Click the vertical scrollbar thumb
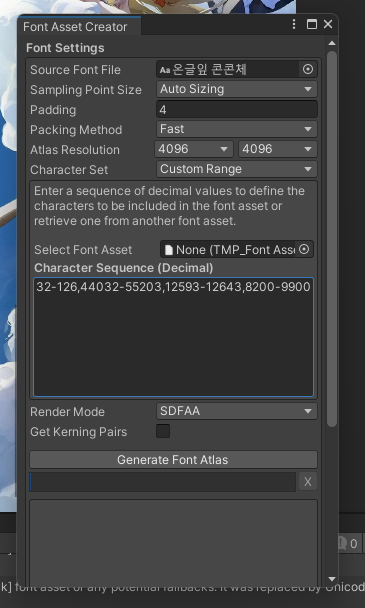Viewport: 365px width, 608px height. [x=332, y=238]
